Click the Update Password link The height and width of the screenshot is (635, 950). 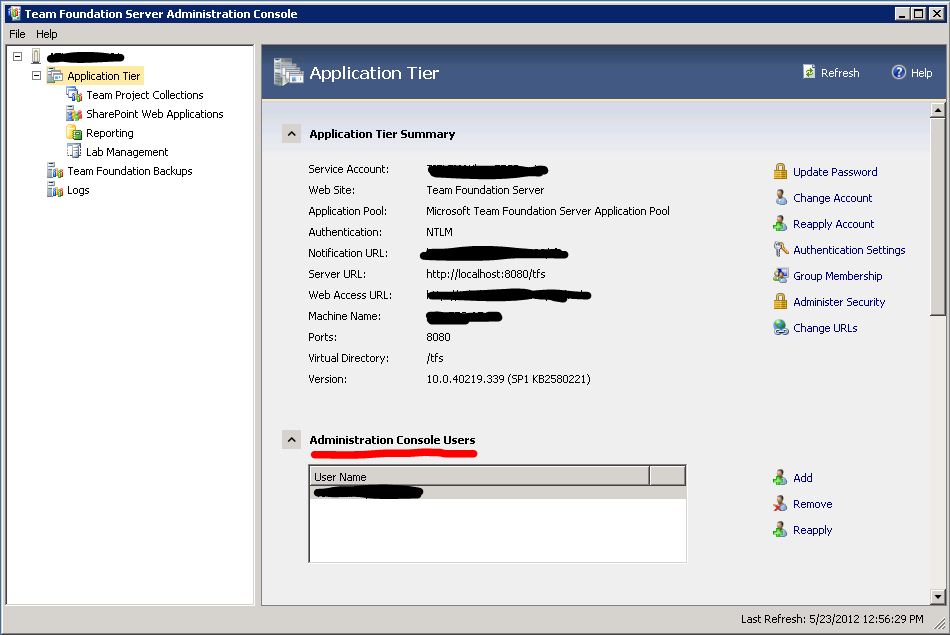pyautogui.click(x=835, y=171)
